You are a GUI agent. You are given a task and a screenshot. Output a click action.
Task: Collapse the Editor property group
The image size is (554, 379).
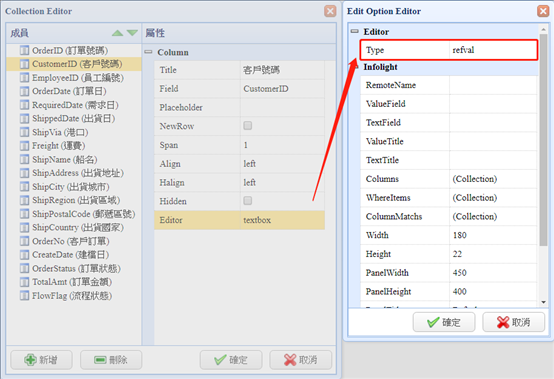[354, 31]
